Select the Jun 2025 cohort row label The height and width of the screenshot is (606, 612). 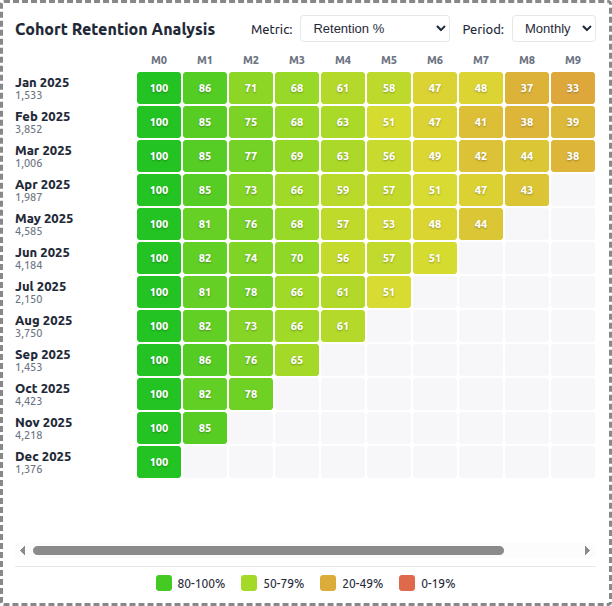coord(42,258)
